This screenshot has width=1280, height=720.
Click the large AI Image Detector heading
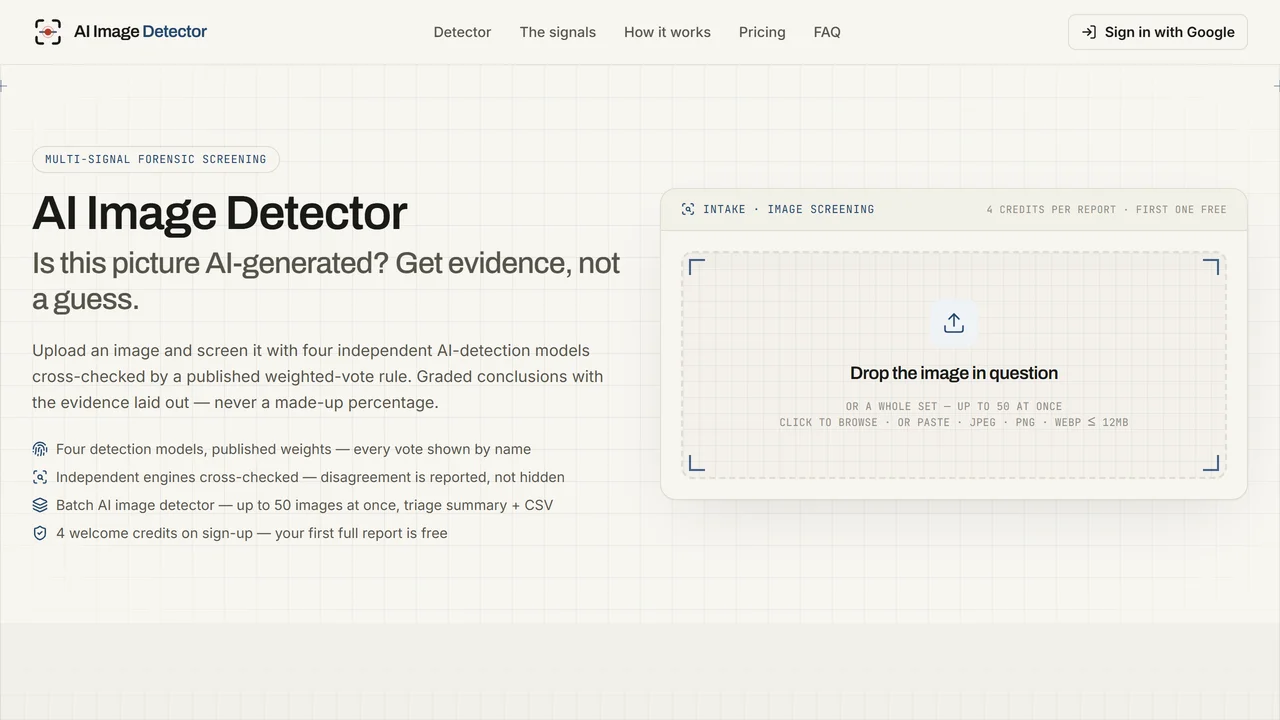pyautogui.click(x=220, y=213)
